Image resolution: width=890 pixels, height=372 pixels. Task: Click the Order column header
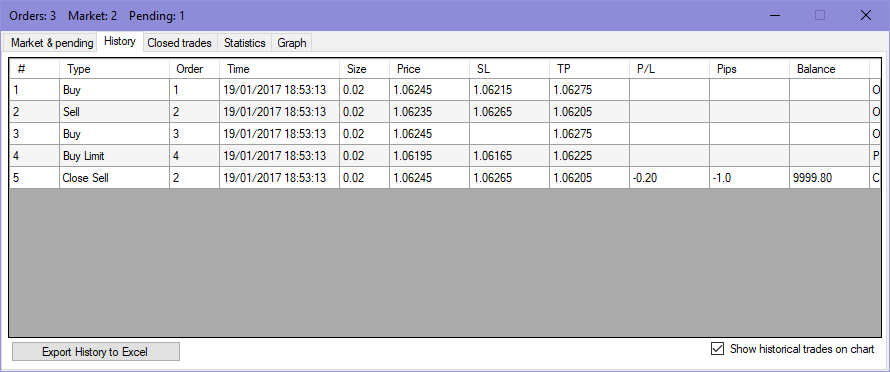click(194, 69)
